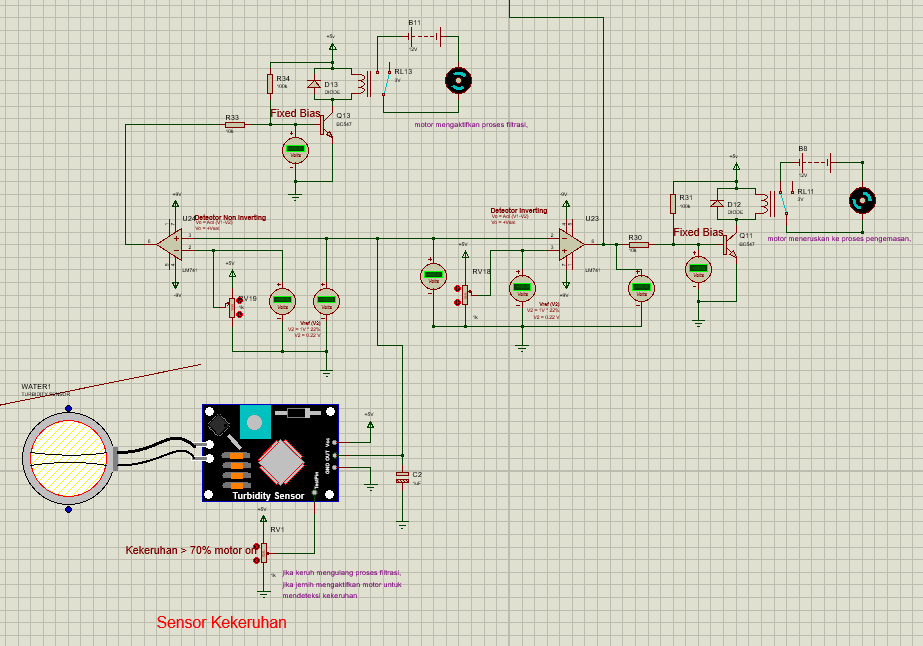923x646 pixels.
Task: Select the 'Detector Inverting' label
Action: tap(519, 210)
